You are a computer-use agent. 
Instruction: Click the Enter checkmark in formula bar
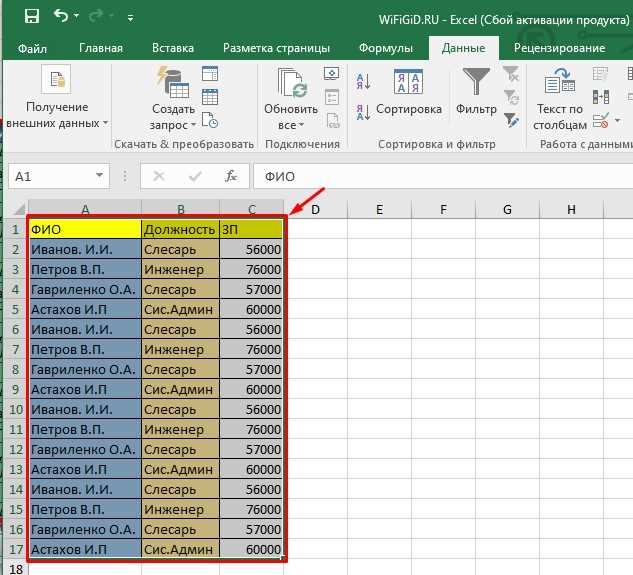195,176
